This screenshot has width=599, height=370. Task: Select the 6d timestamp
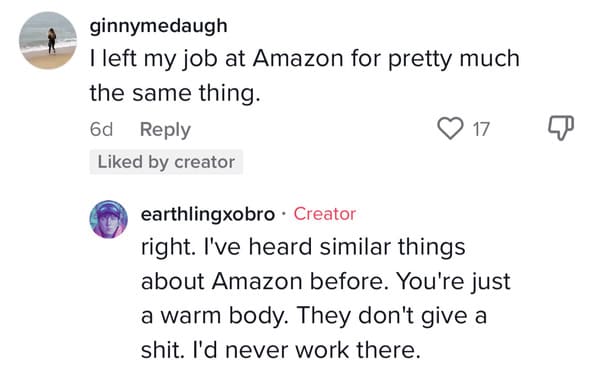101,129
